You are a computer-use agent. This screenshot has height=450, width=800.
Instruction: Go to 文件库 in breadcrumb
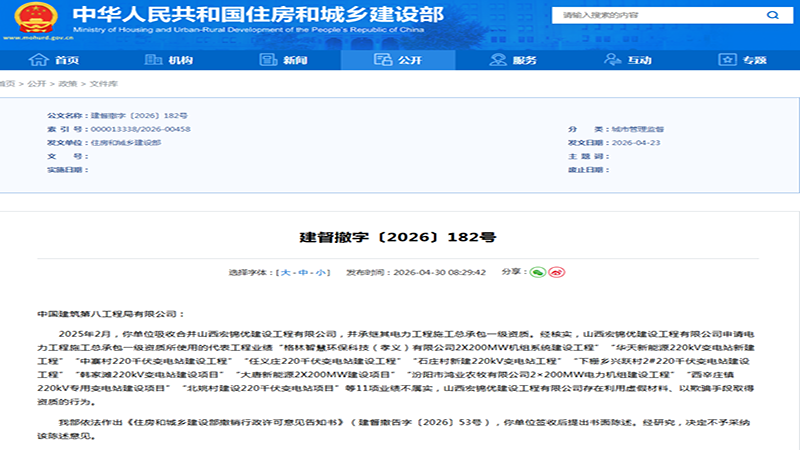[x=104, y=84]
